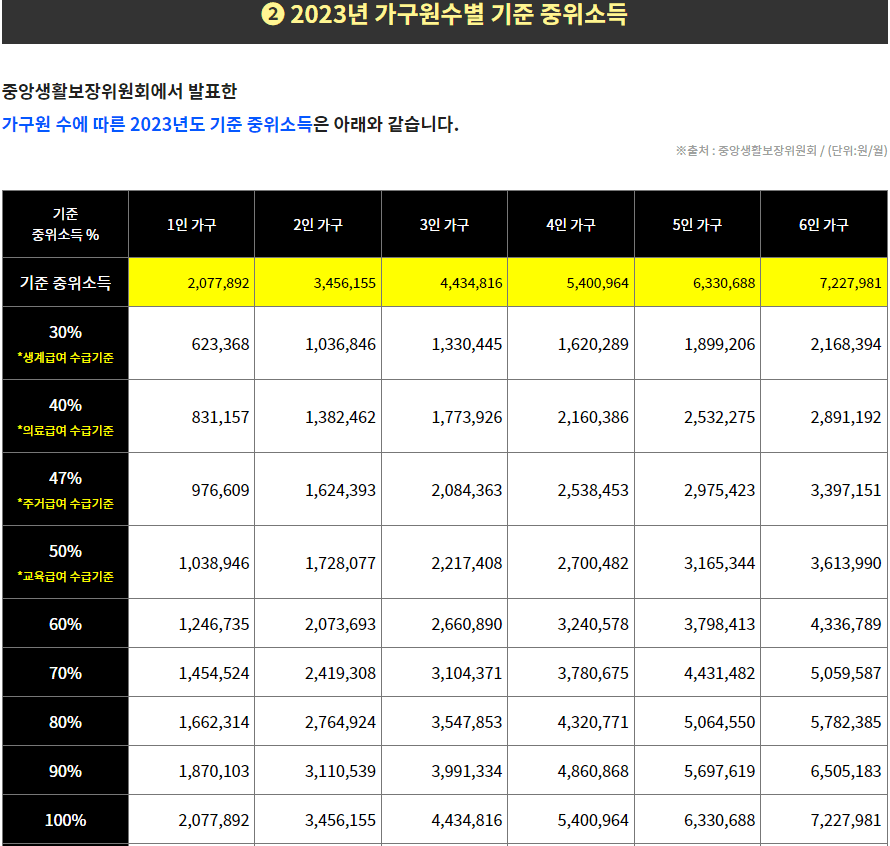This screenshot has width=890, height=846.
Task: Click the 70% row label
Action: [x=65, y=673]
